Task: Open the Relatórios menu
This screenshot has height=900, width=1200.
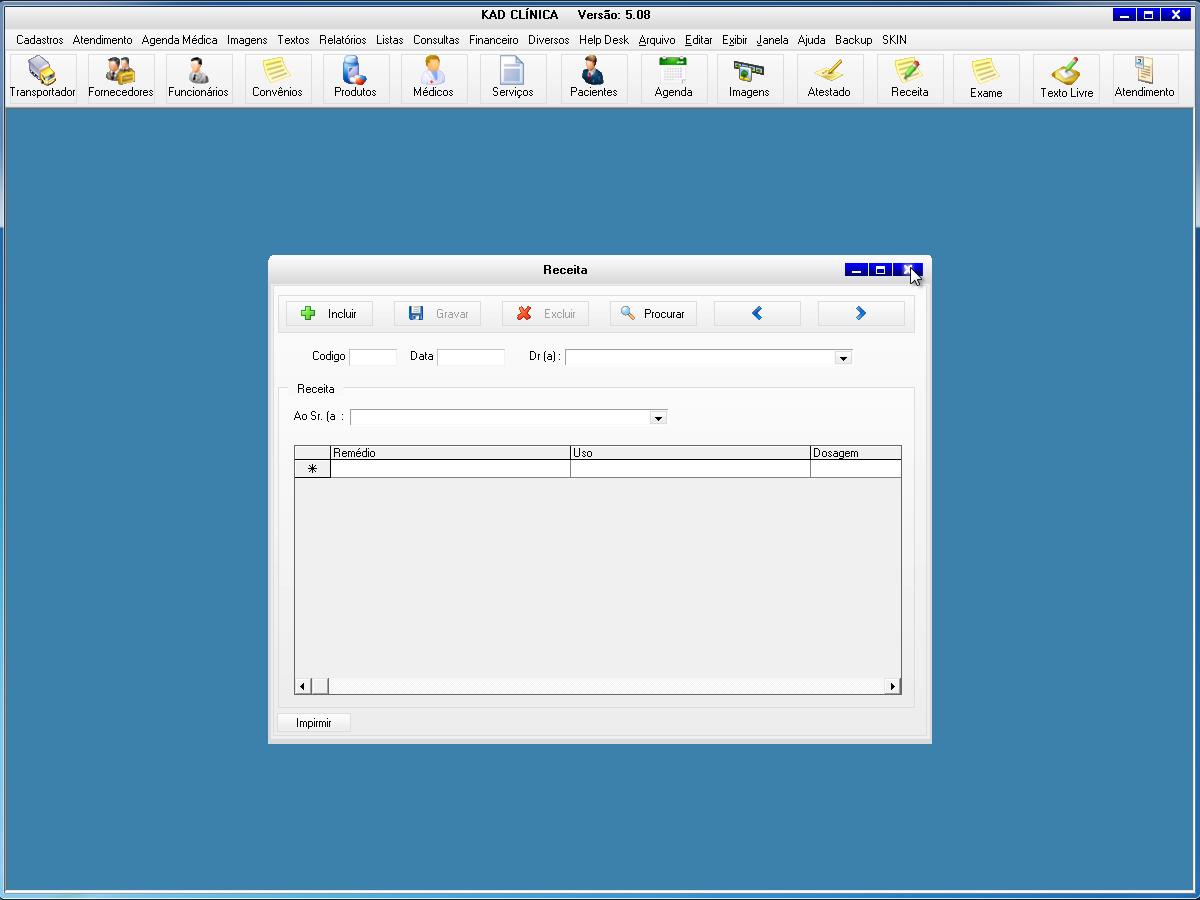Action: [343, 40]
